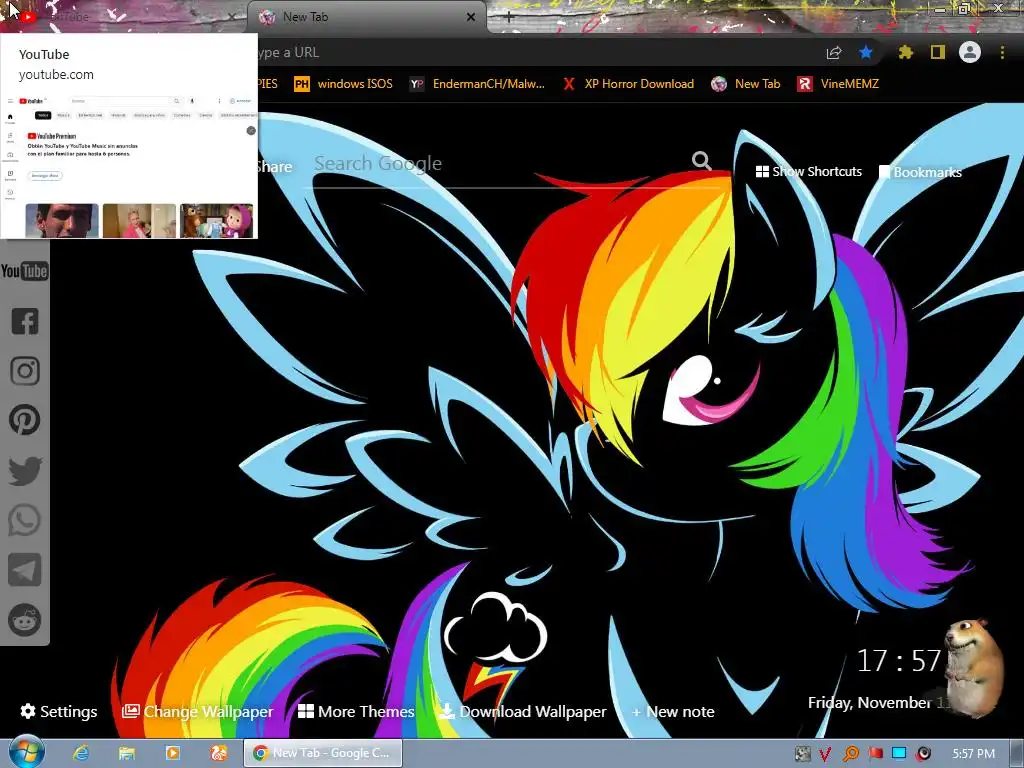The image size is (1024, 768).
Task: Open the network tray icon
Action: click(899, 754)
